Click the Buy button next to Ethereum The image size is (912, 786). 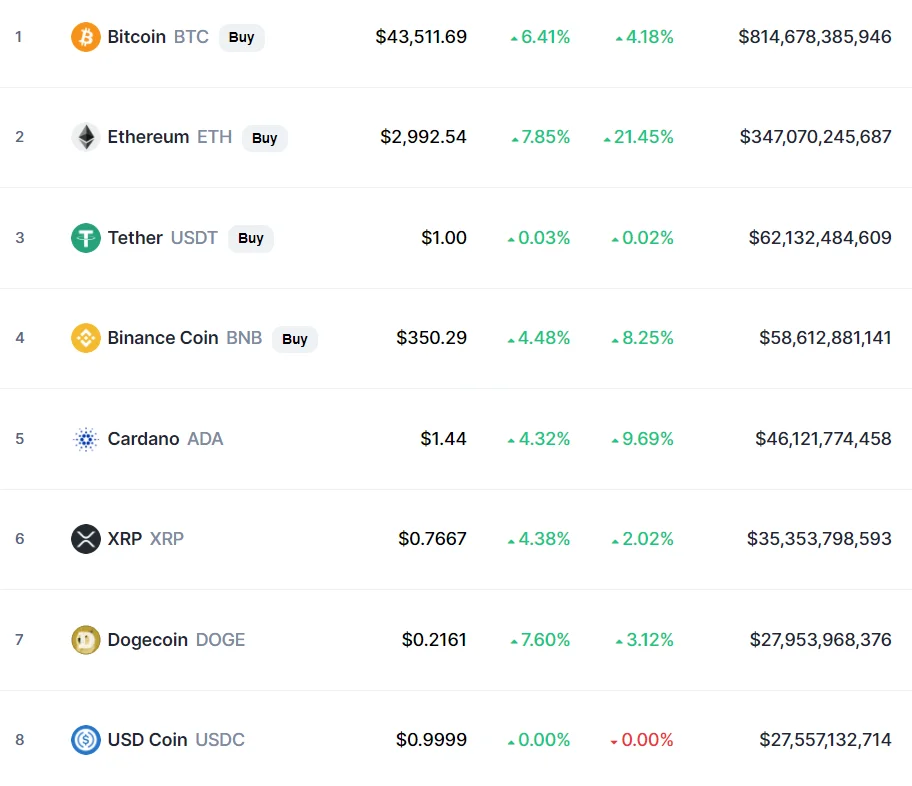point(265,138)
